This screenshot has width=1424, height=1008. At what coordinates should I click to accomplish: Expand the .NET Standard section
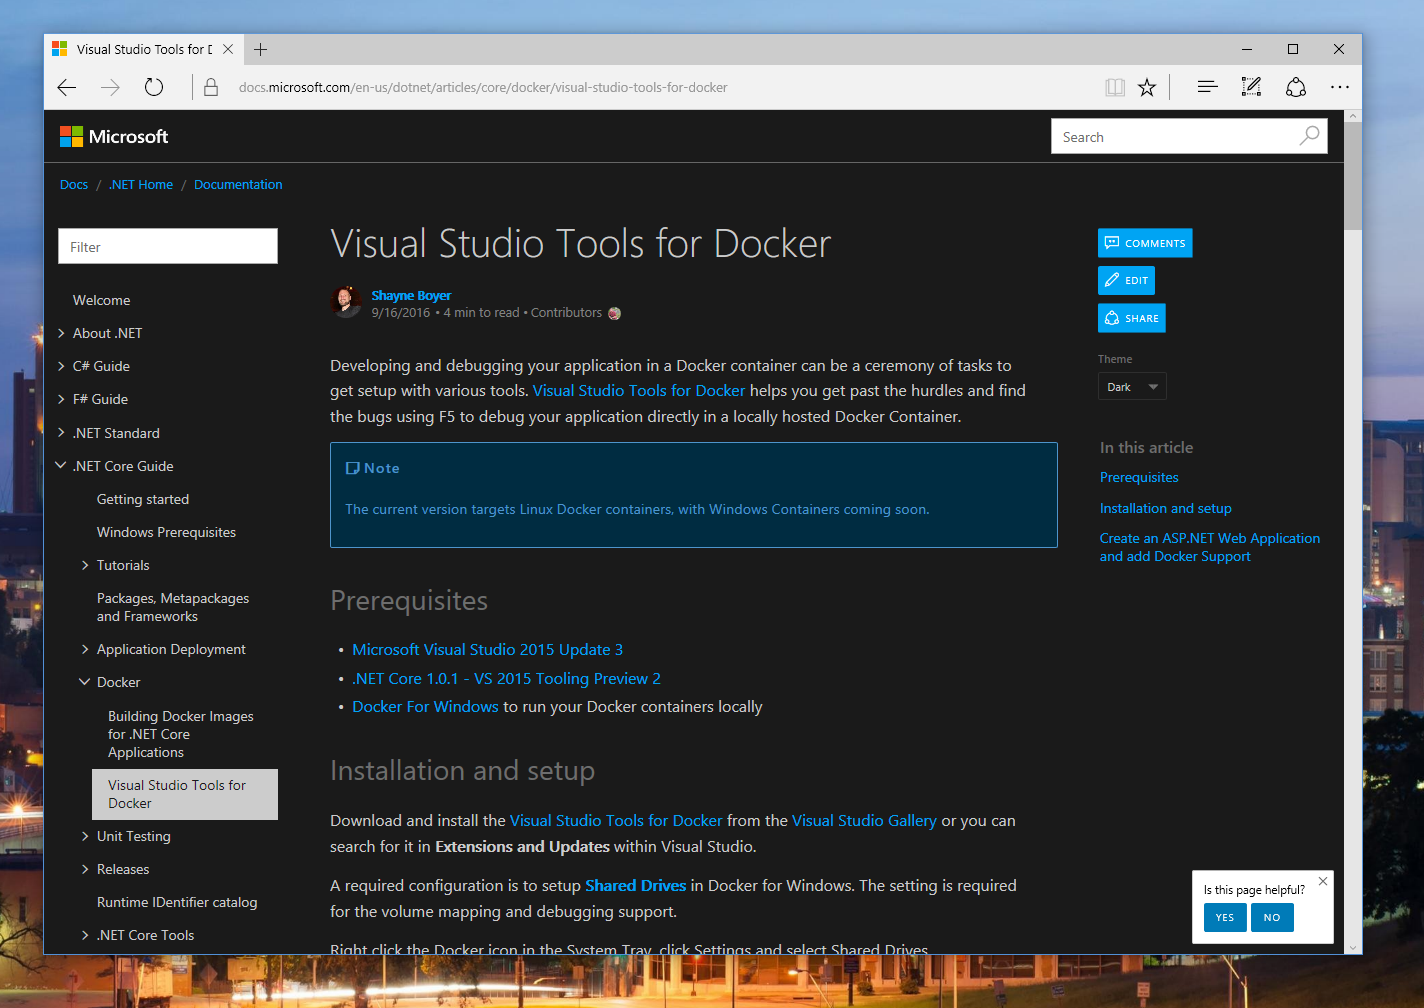coord(62,433)
